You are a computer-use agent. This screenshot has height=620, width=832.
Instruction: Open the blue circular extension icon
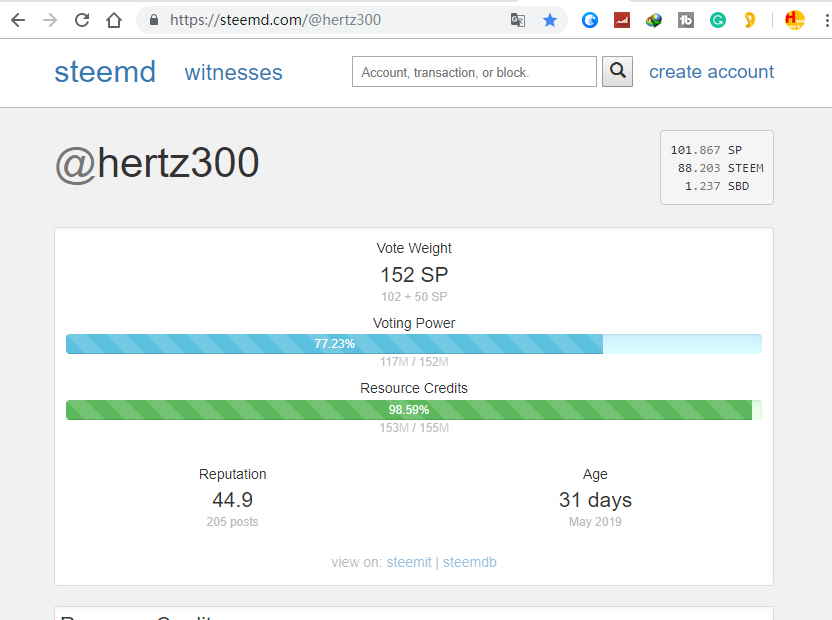point(590,20)
